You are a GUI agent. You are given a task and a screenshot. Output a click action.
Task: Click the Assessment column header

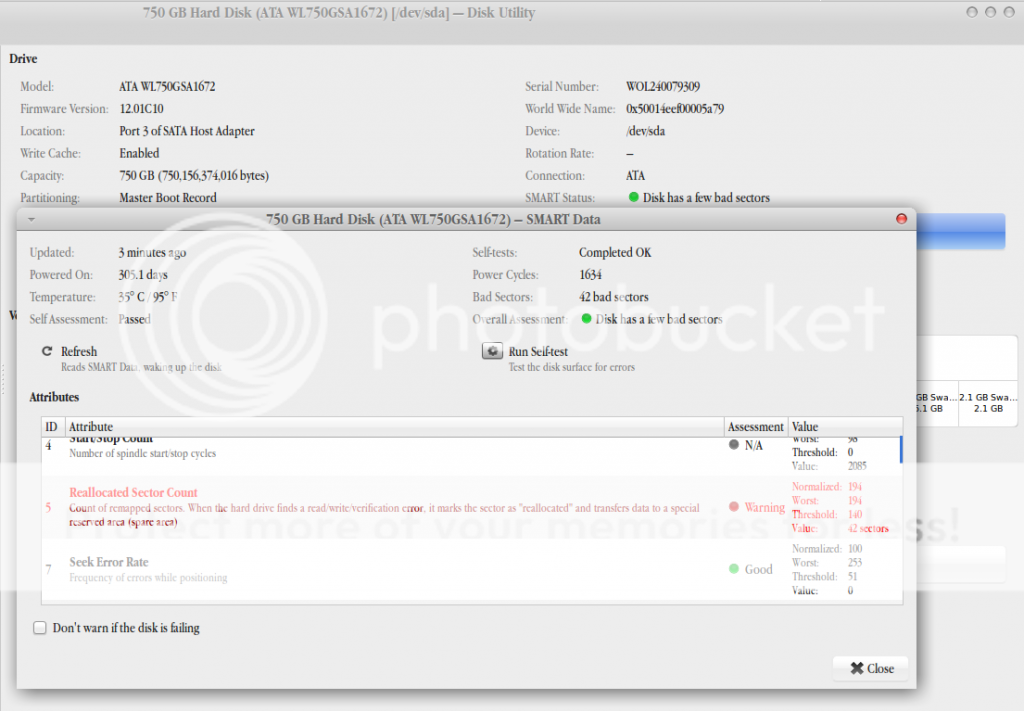tap(755, 427)
